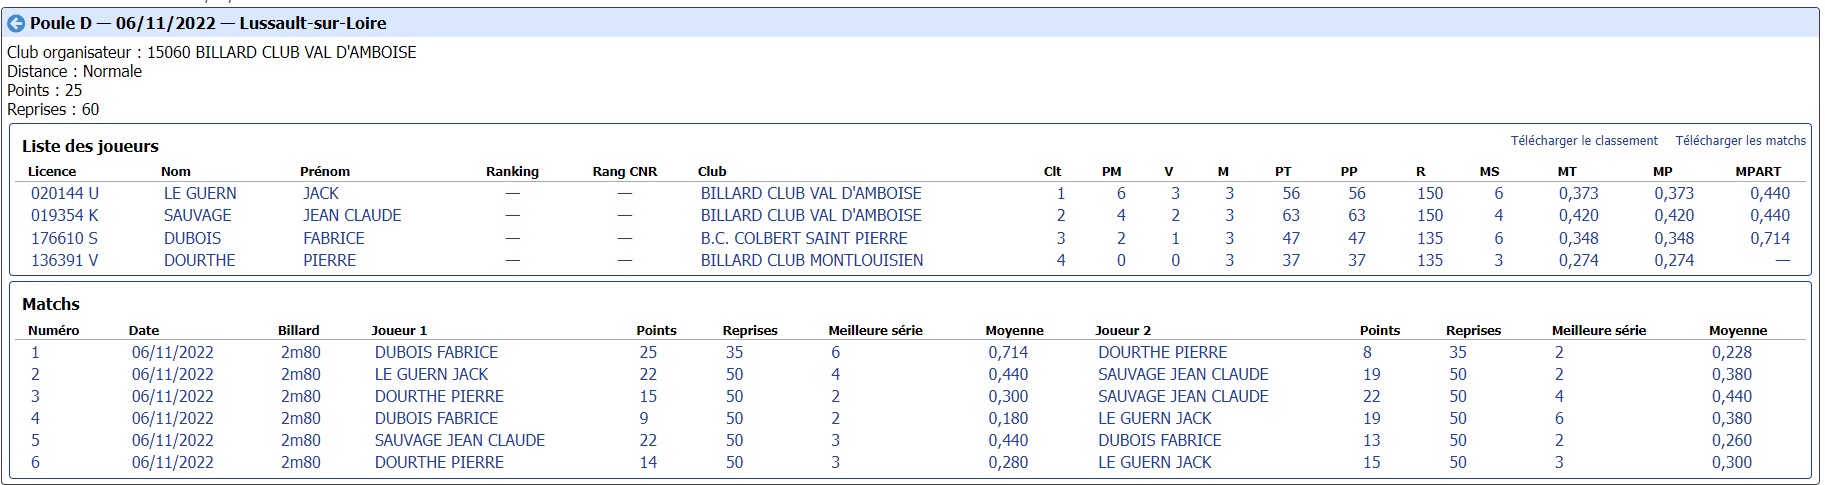Open match number 1
Screen dimensions: 1825x485
(36, 353)
